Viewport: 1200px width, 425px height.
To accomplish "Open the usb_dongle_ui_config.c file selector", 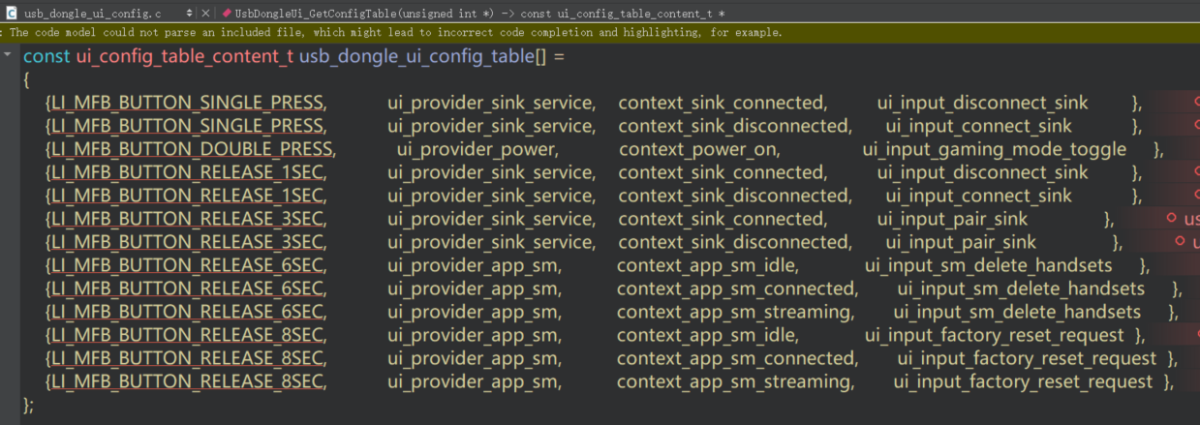I will 92,13.
